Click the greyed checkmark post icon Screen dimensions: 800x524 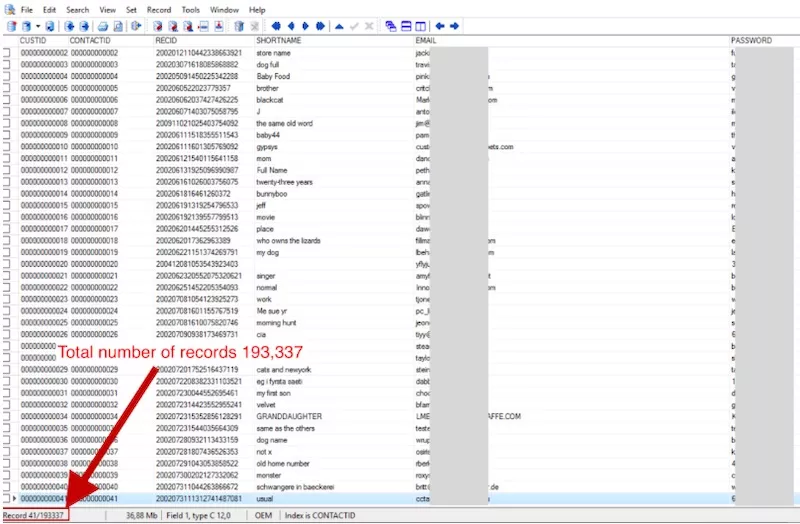pos(354,26)
